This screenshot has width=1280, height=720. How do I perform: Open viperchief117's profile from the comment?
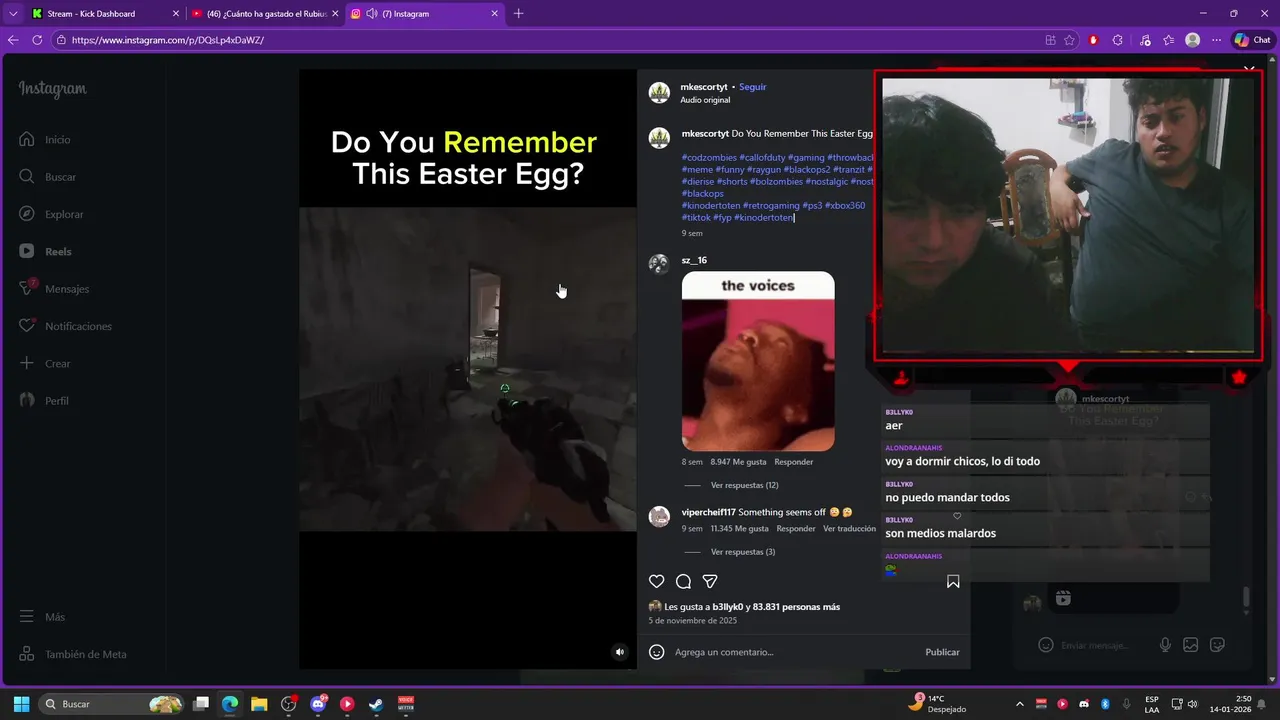(708, 513)
